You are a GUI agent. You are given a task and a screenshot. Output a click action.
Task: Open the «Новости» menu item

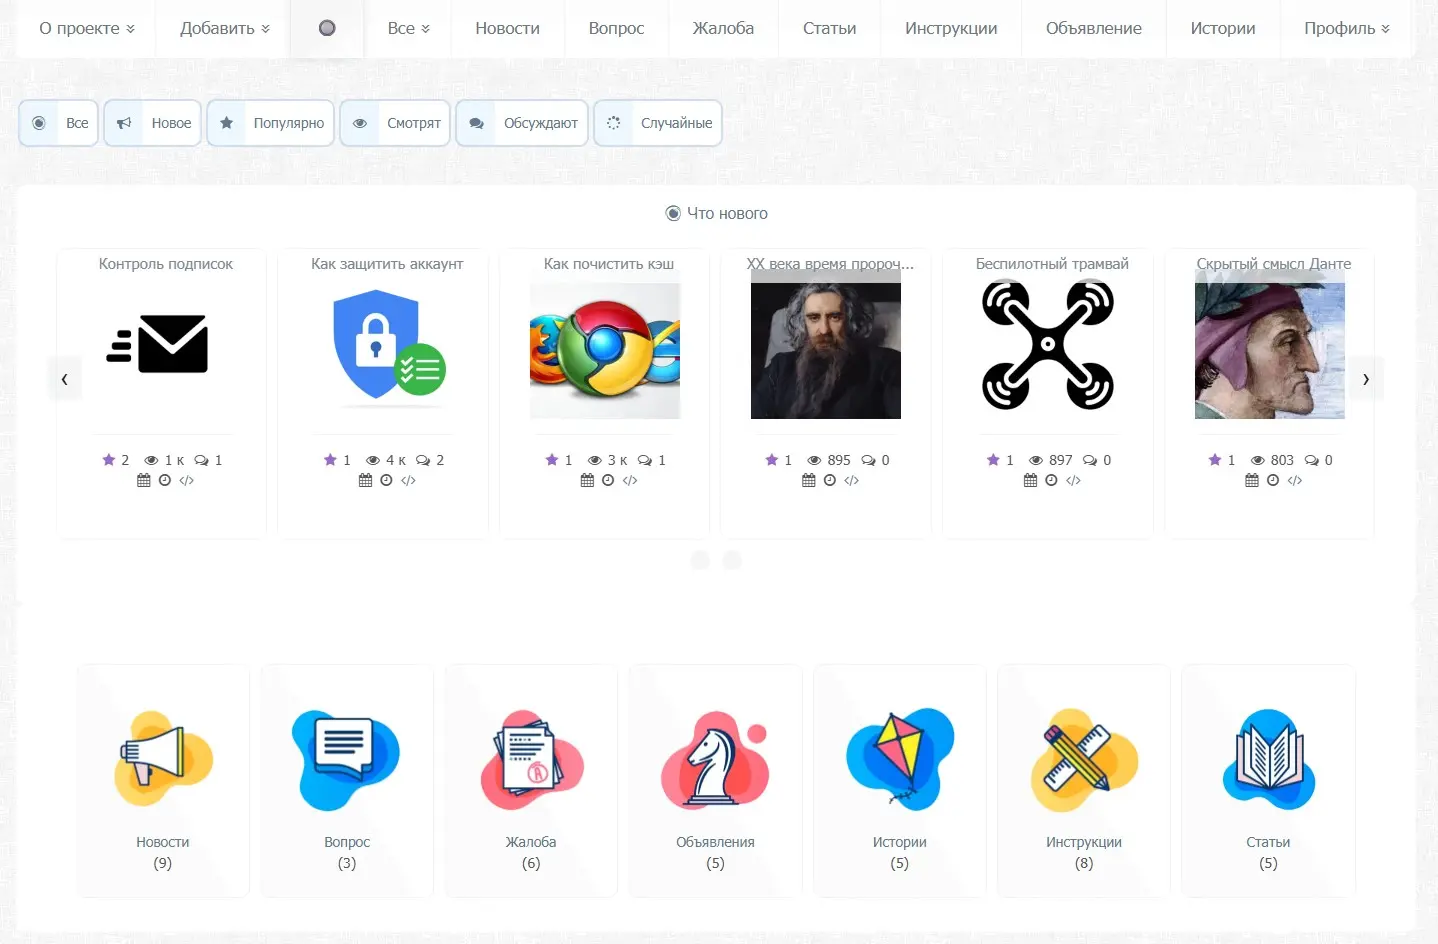(x=507, y=28)
